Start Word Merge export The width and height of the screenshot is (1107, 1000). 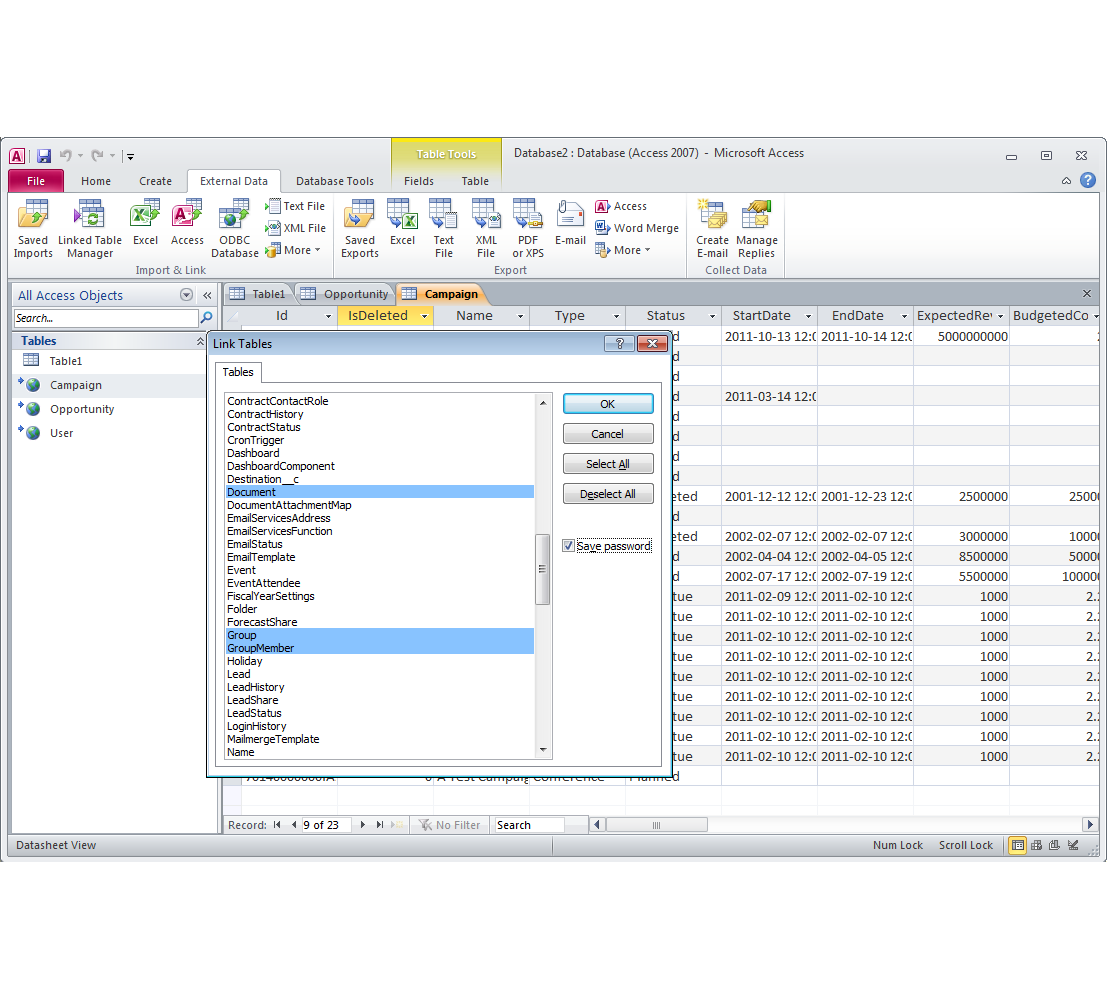tap(637, 228)
